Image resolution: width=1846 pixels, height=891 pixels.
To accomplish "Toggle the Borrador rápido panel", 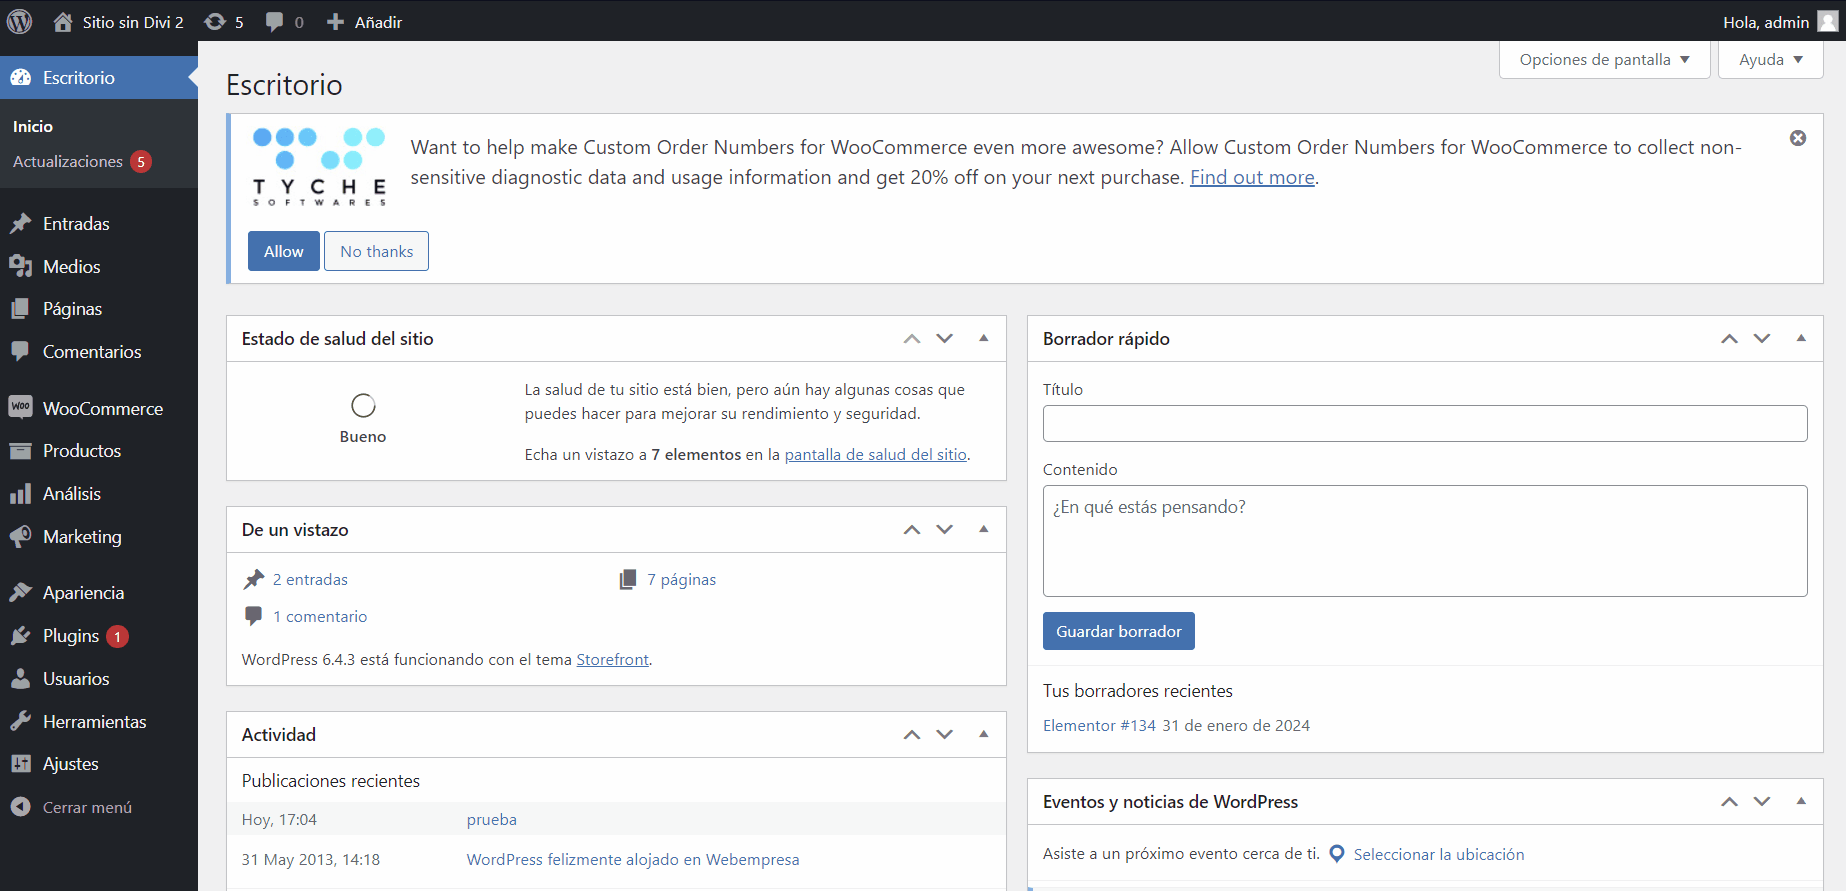I will (x=1801, y=339).
